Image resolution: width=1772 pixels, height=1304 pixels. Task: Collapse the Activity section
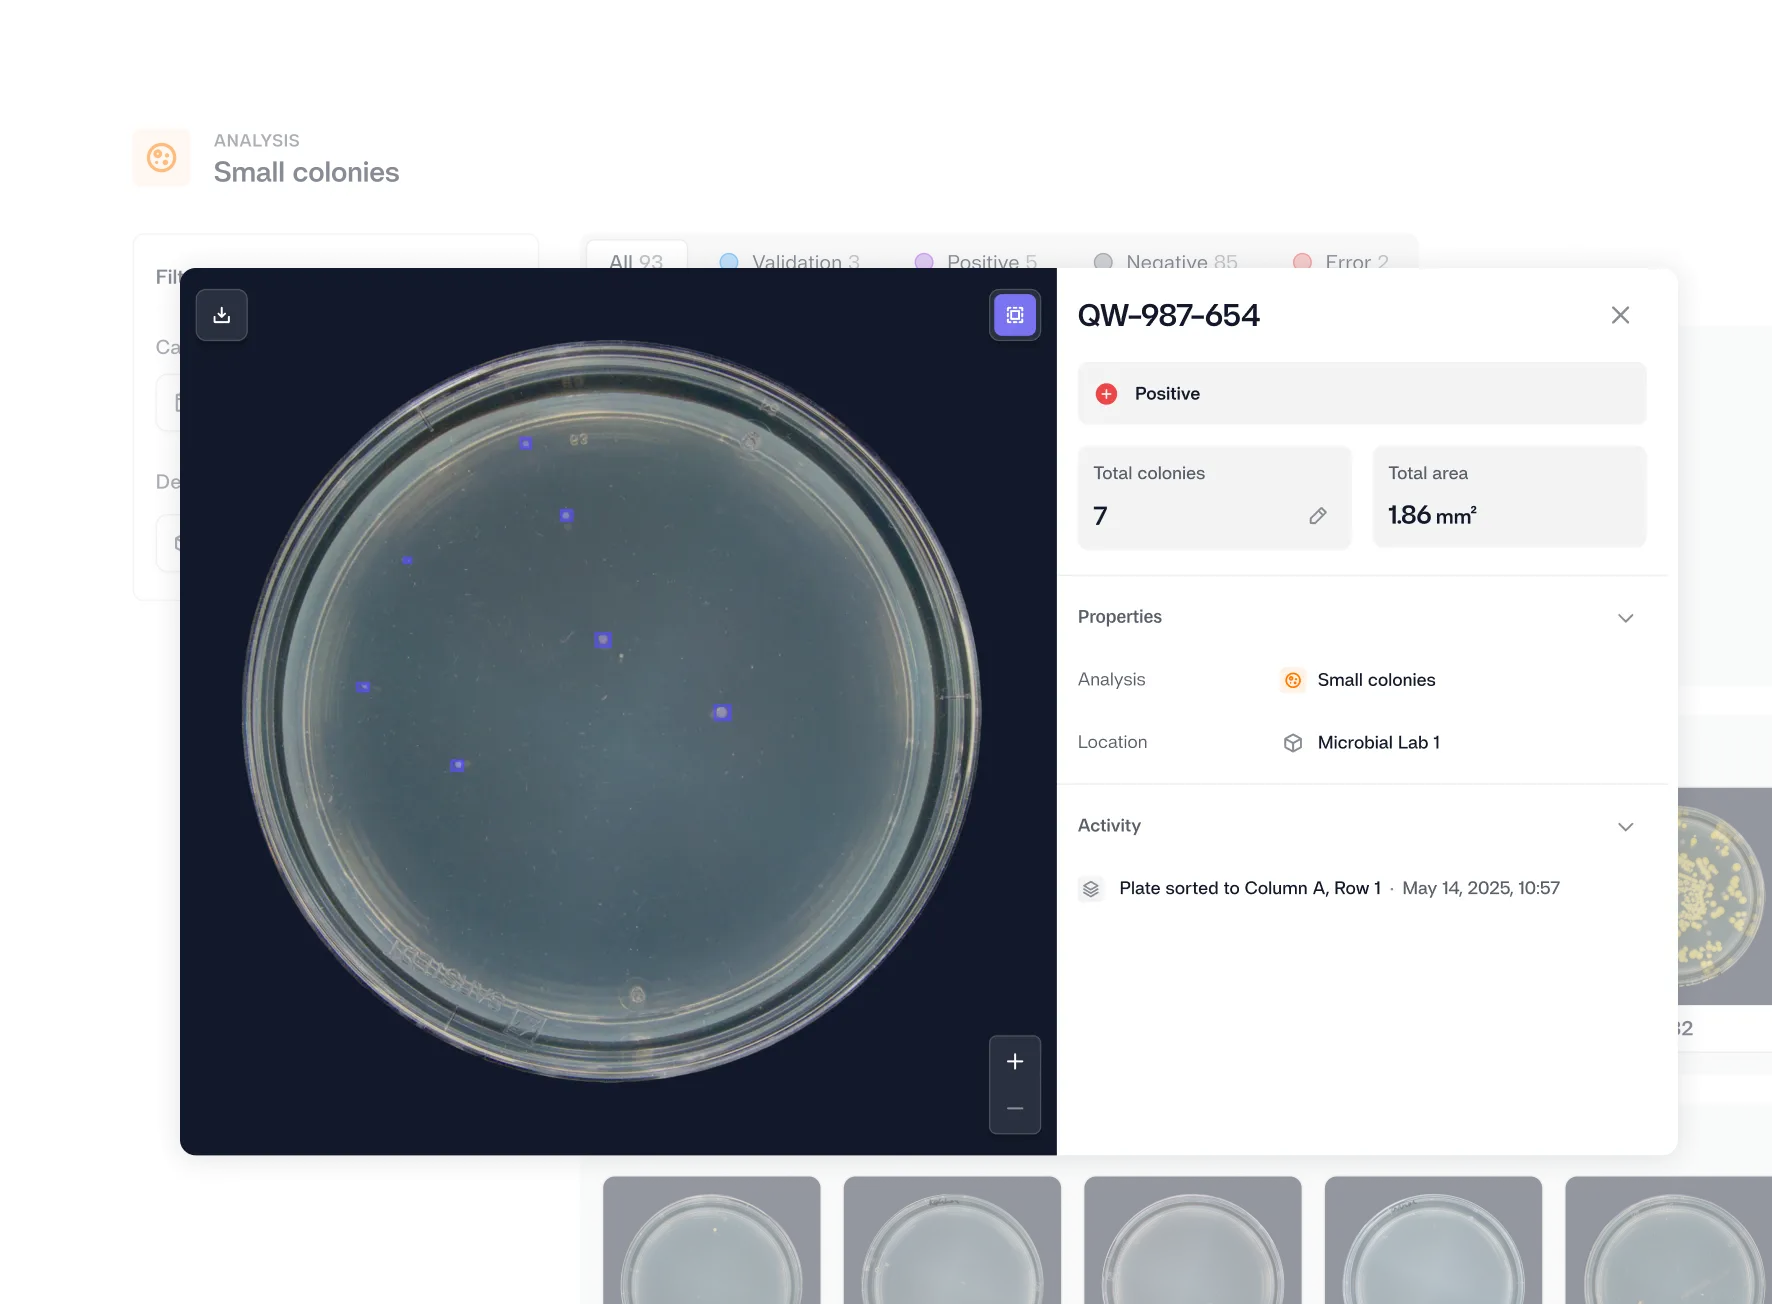pos(1626,827)
